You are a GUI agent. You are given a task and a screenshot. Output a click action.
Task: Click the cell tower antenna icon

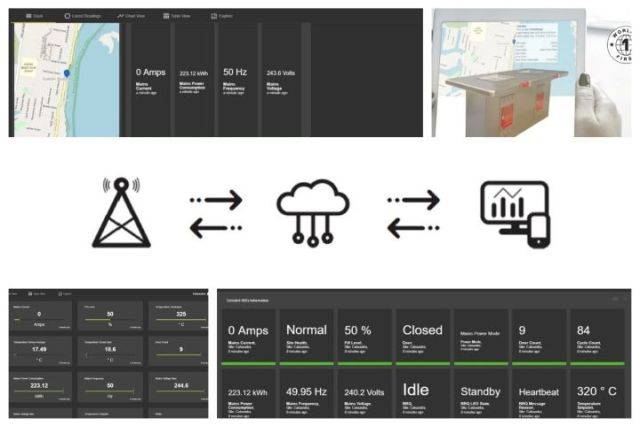pos(121,212)
